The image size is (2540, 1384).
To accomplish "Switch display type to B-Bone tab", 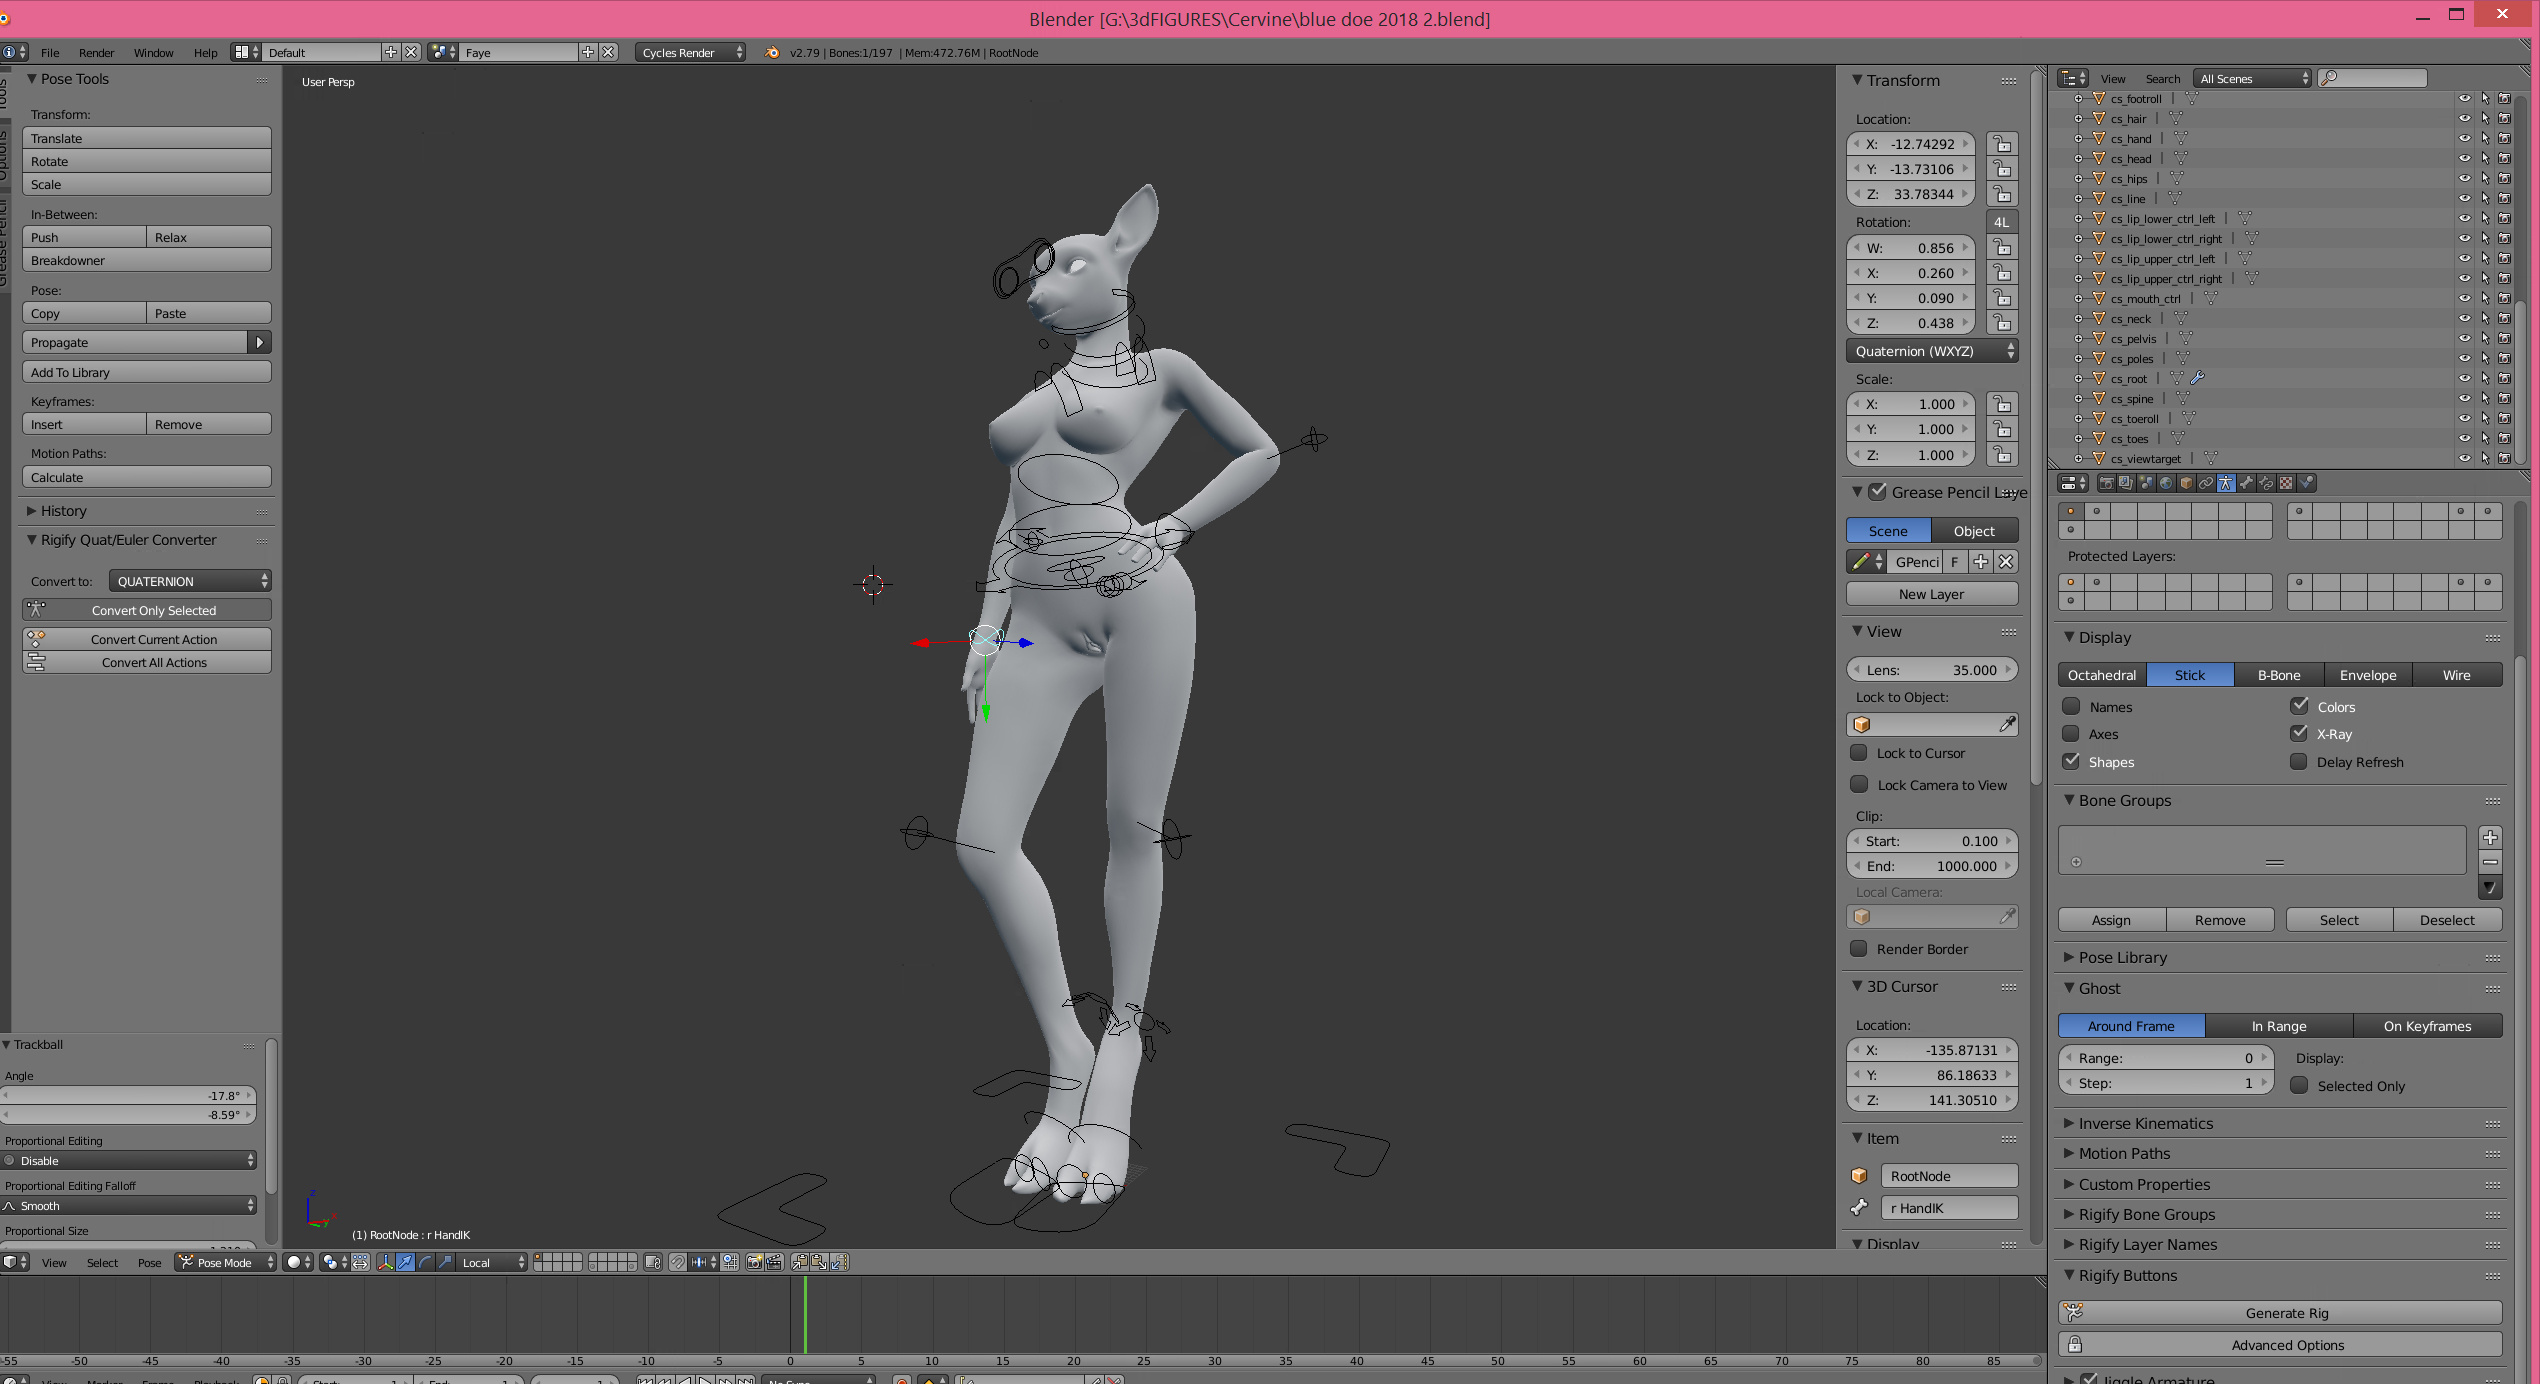I will [x=2278, y=675].
